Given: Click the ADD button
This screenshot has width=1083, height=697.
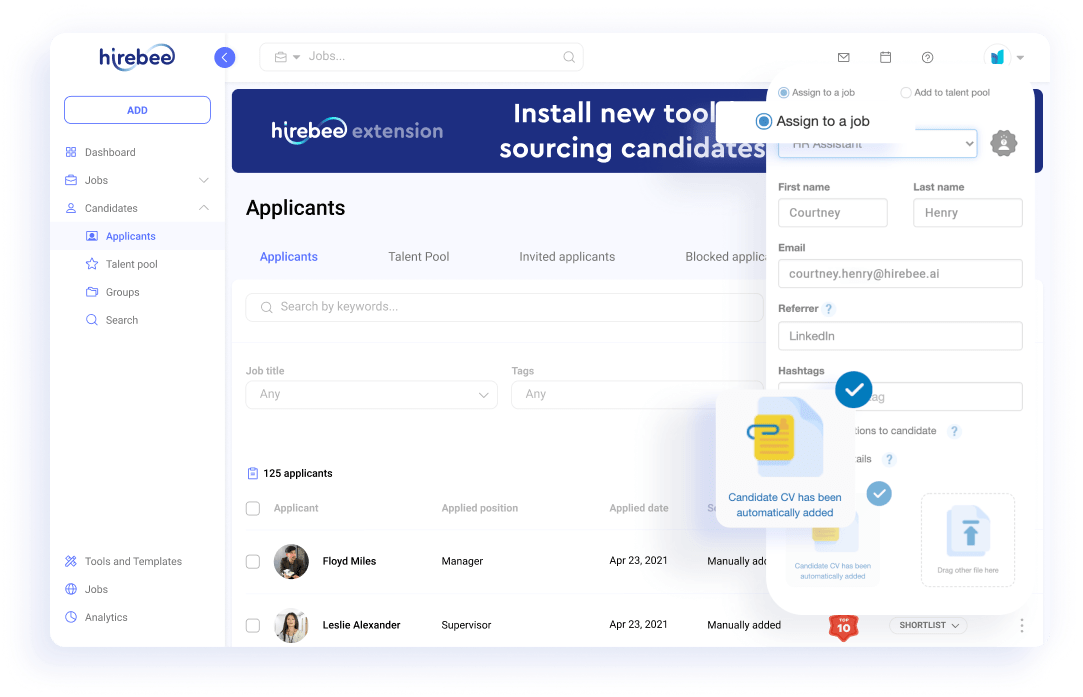Looking at the screenshot, I should coord(137,110).
